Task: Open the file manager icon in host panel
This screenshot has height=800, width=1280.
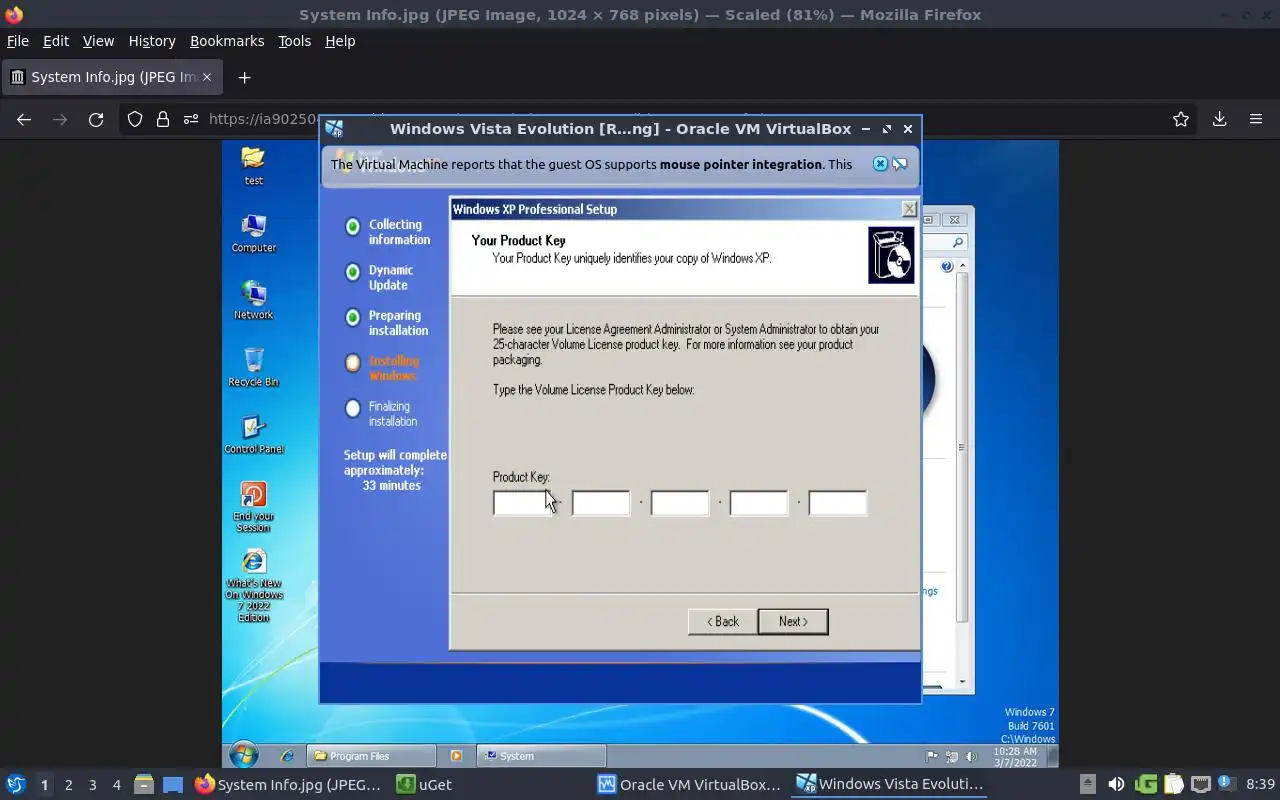Action: click(143, 784)
